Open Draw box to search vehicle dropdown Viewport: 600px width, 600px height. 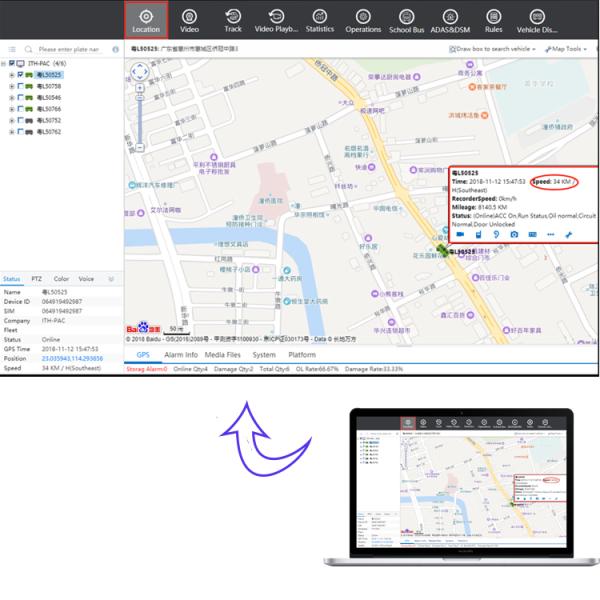pyautogui.click(x=490, y=48)
